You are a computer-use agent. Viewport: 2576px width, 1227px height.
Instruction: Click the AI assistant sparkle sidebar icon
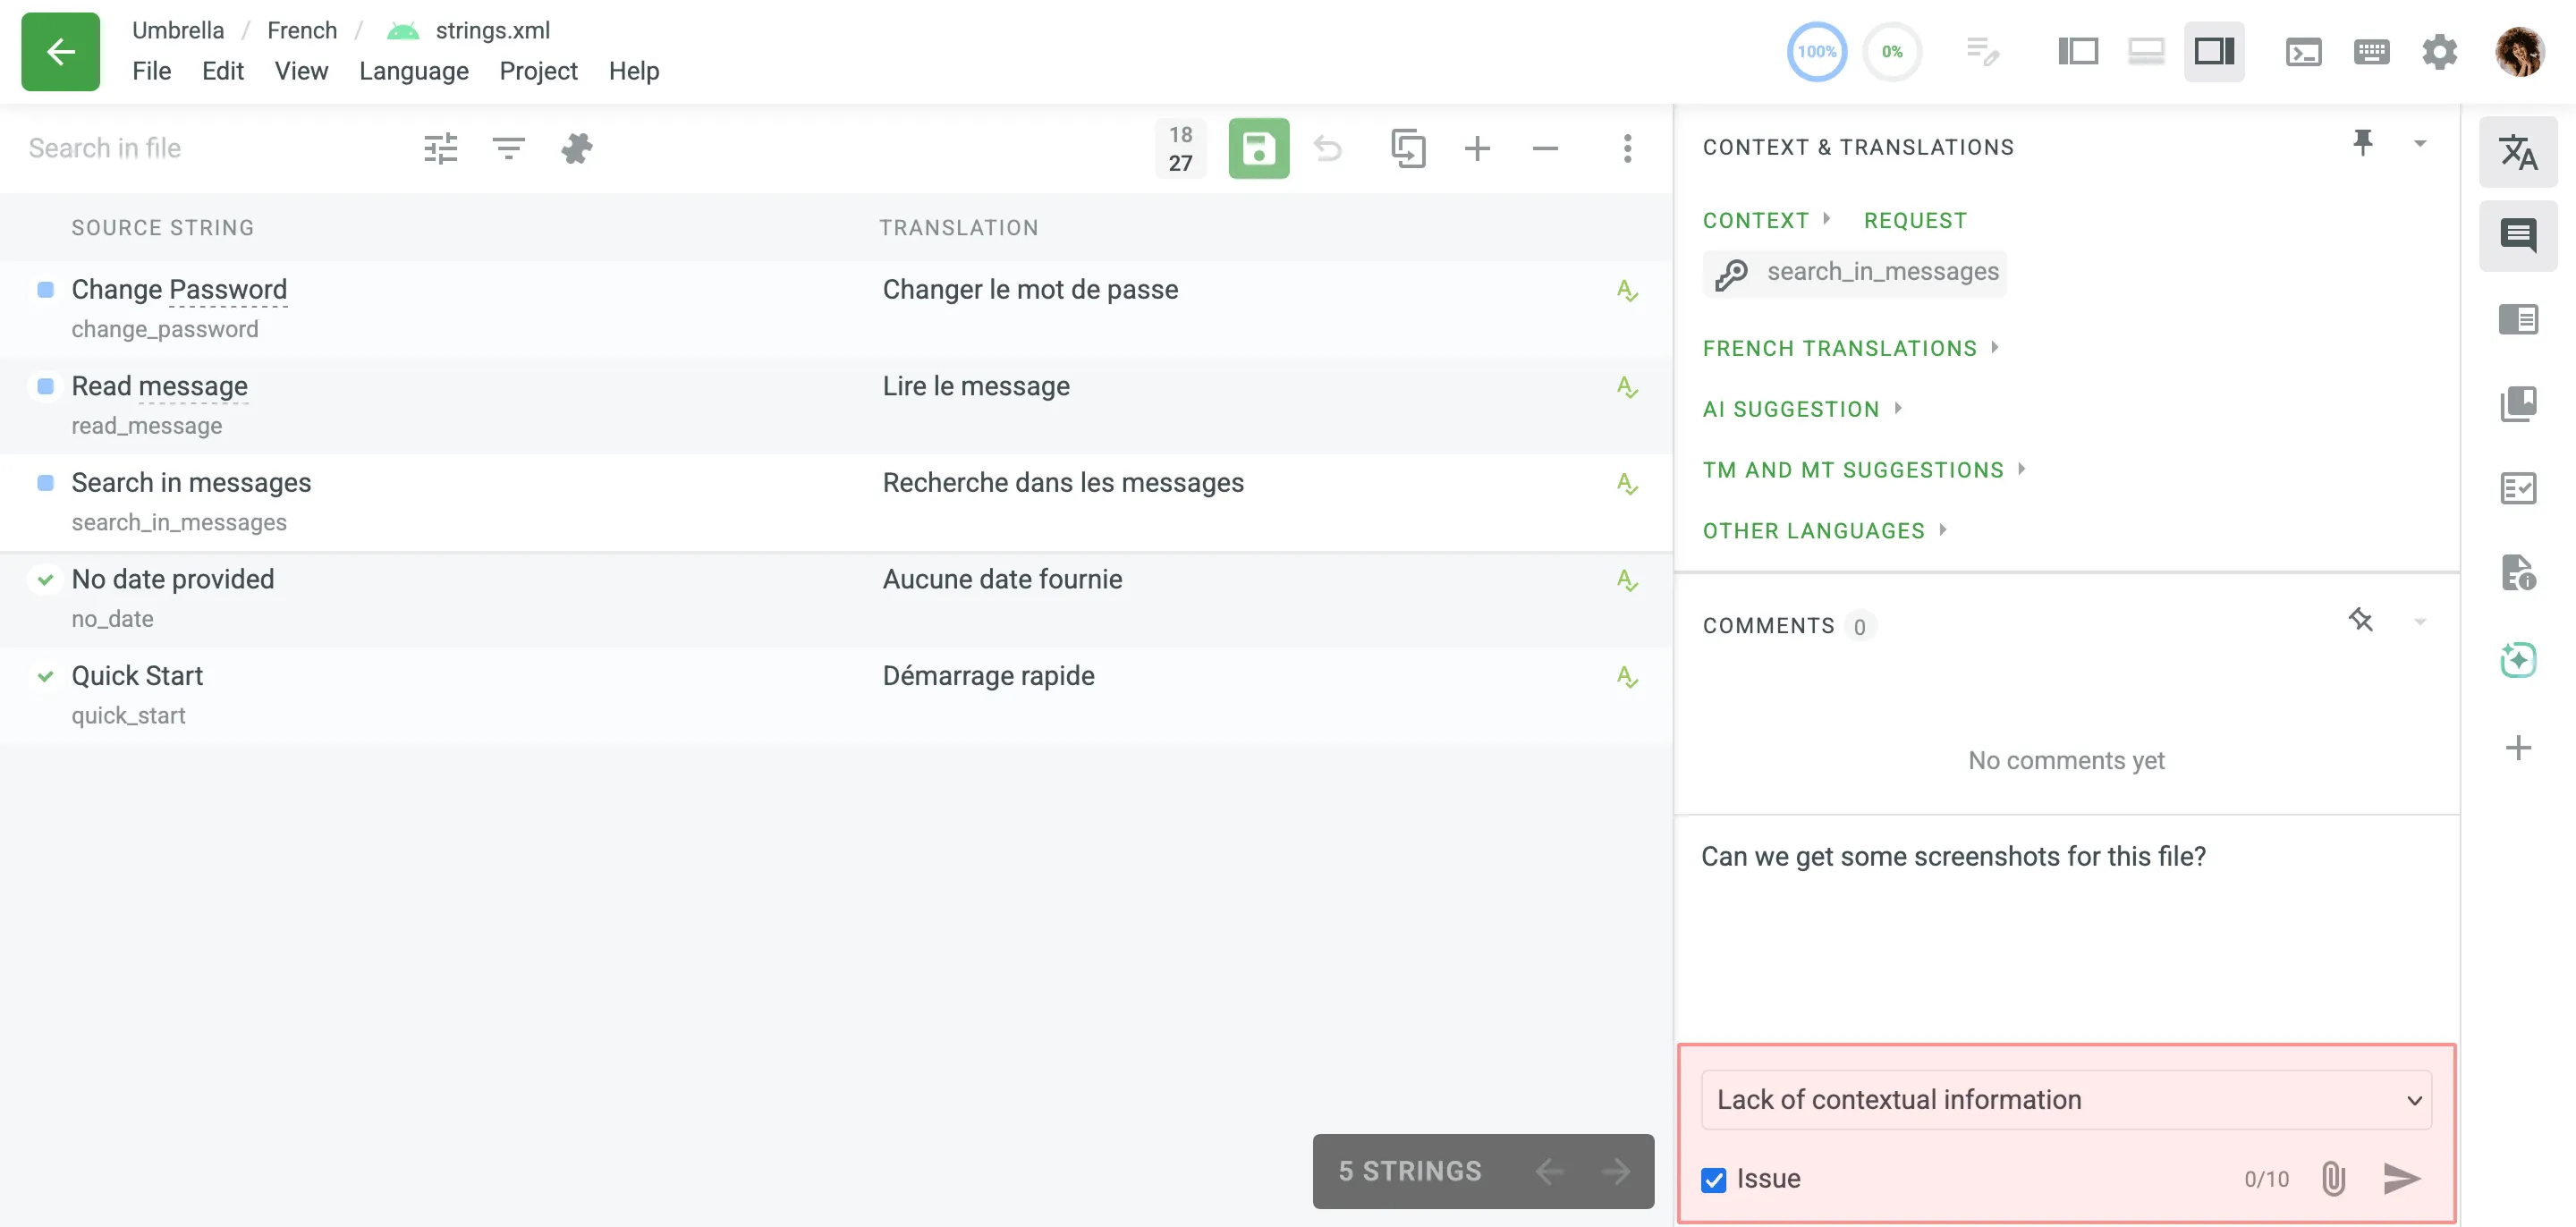pos(2517,660)
